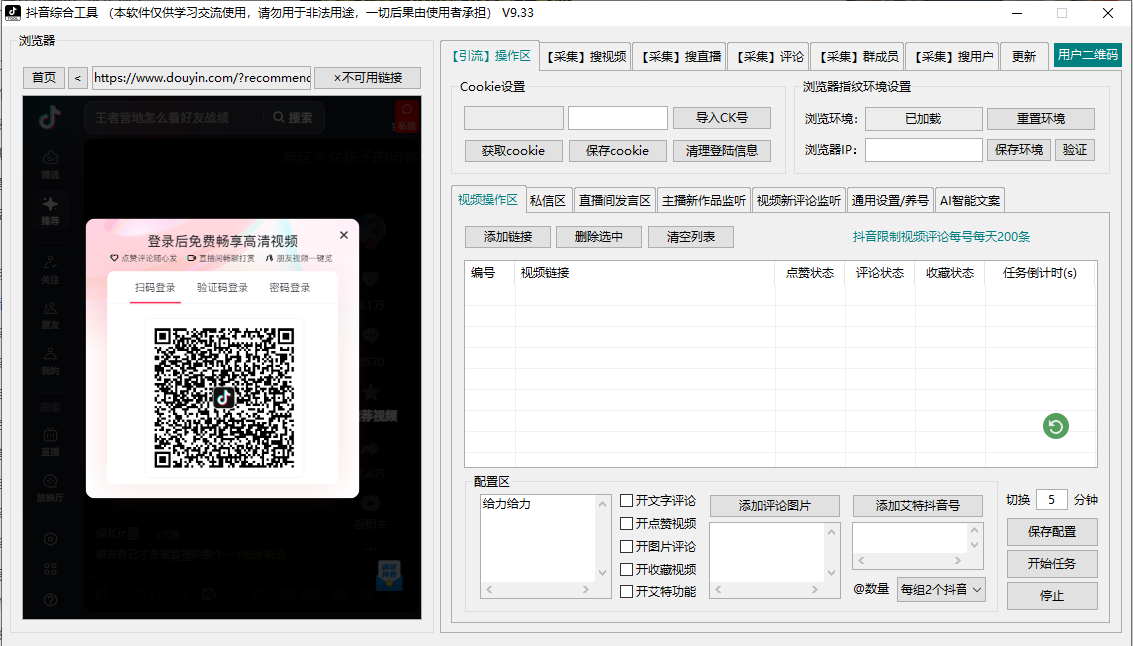Open 直播 in the Douyin sidebar
The image size is (1133, 646).
(x=50, y=441)
